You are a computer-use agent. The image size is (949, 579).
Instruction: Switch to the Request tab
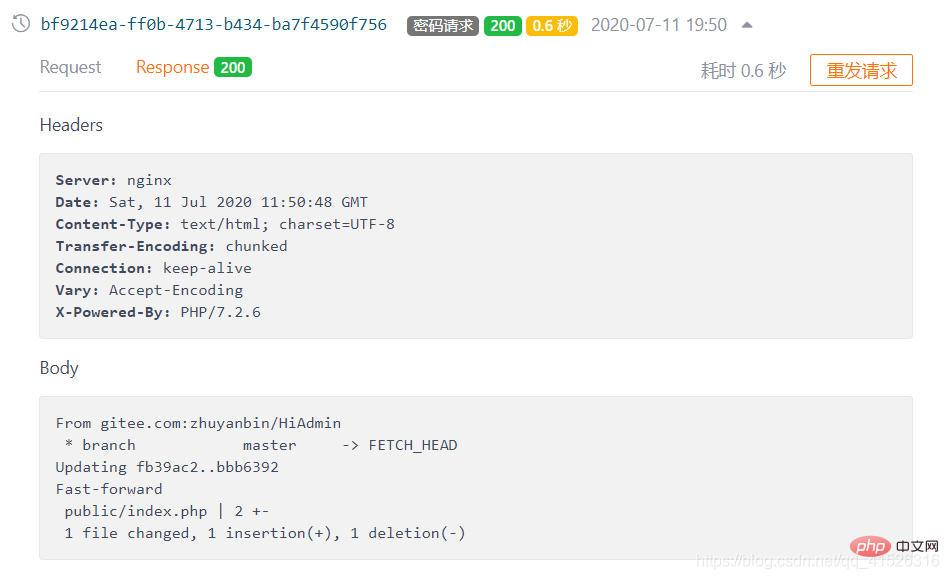pyautogui.click(x=70, y=67)
